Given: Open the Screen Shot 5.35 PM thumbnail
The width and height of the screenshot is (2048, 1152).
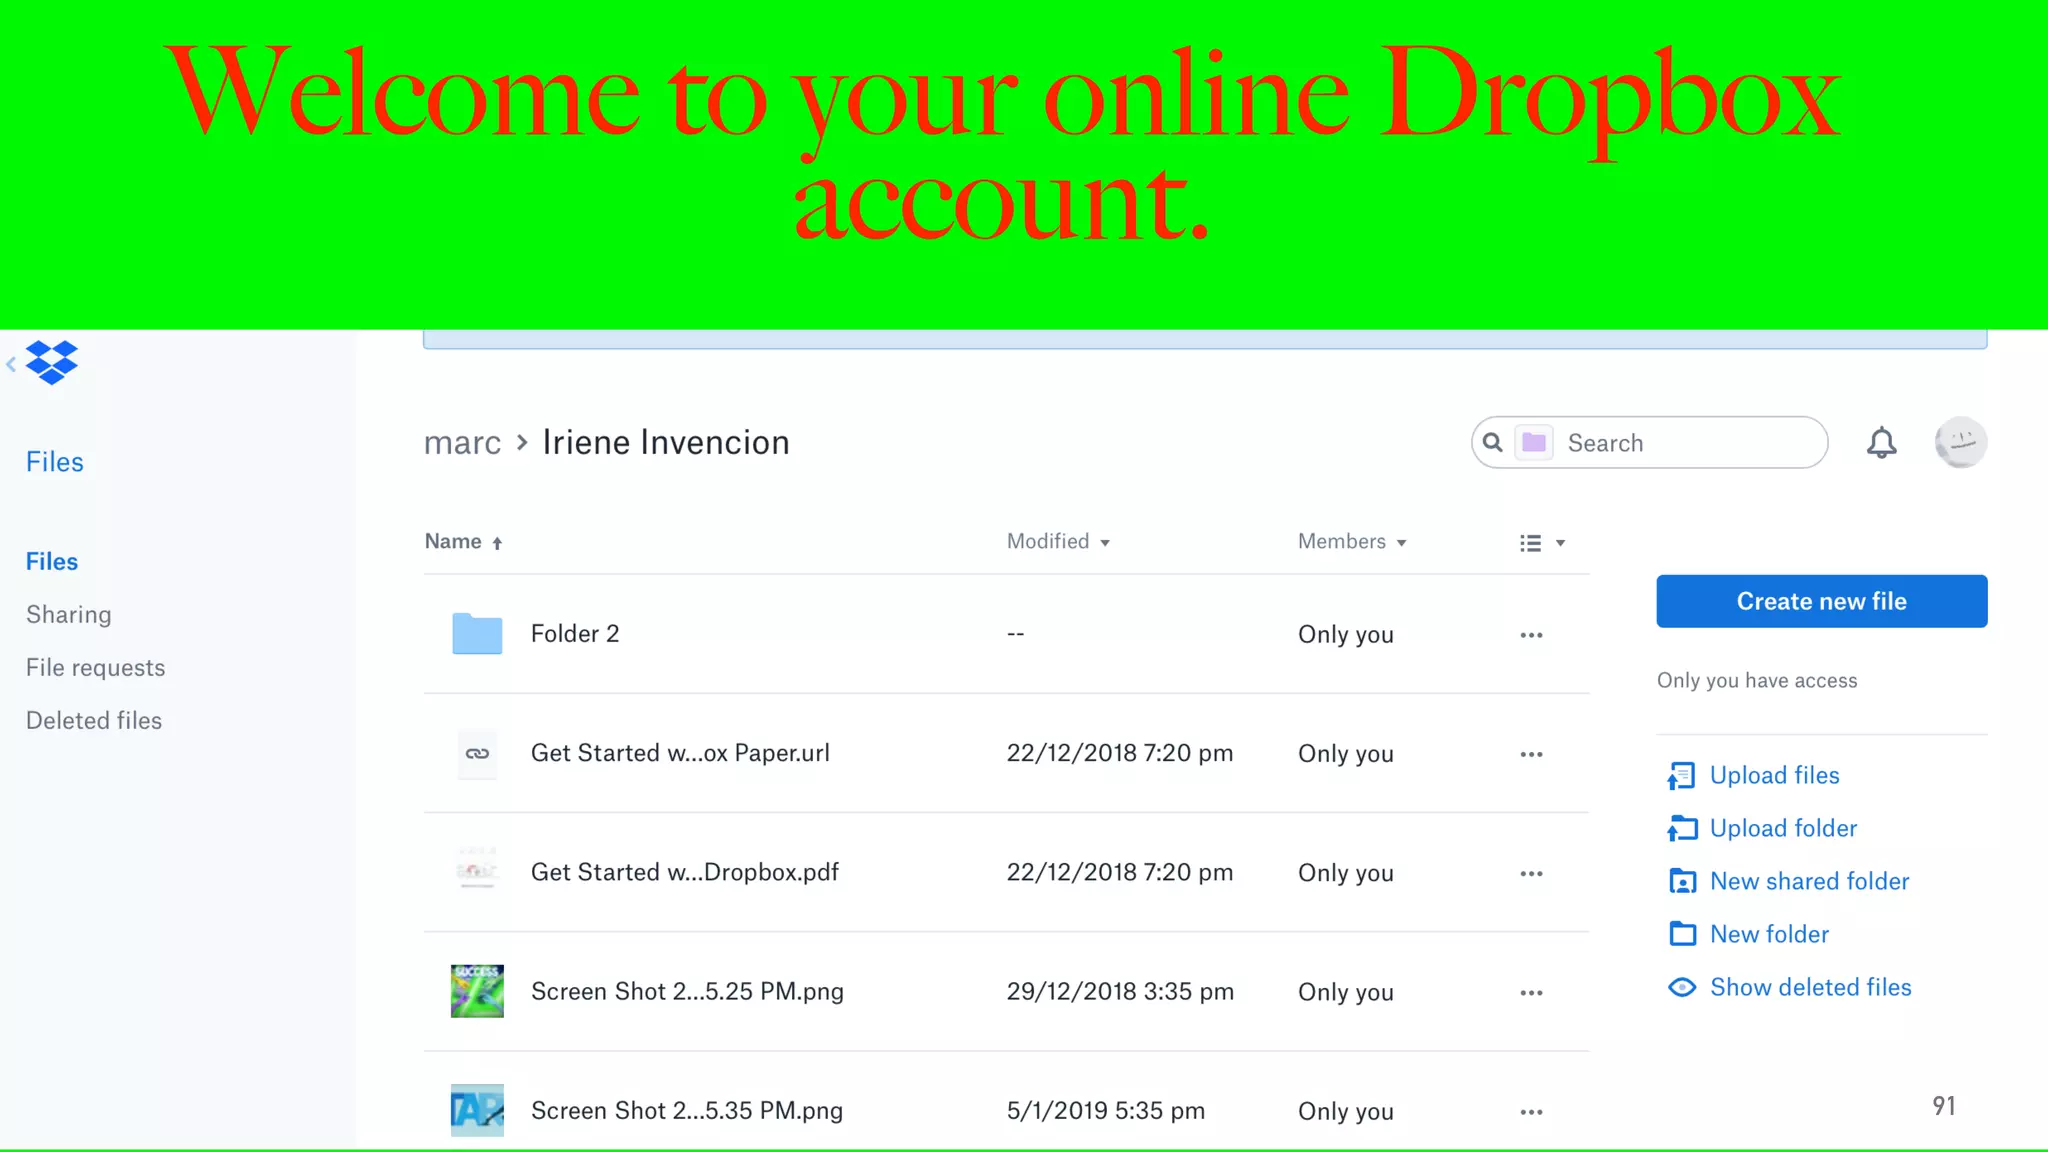Looking at the screenshot, I should point(477,1110).
